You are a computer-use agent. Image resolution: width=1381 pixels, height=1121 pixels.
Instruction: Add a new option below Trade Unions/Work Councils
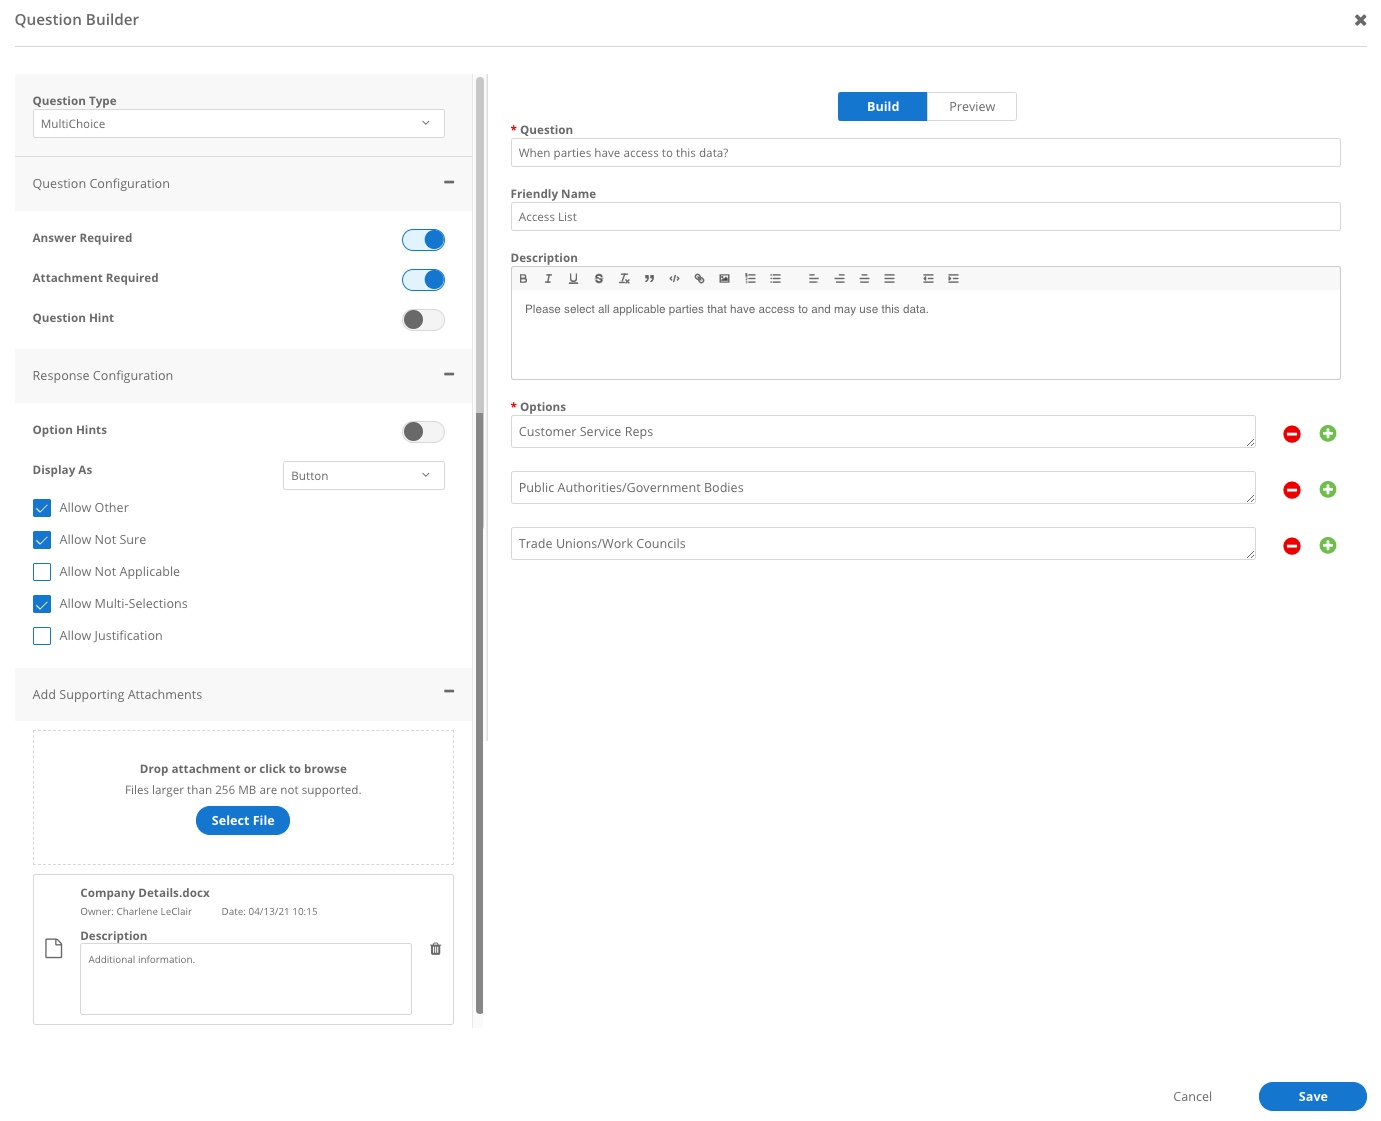(x=1328, y=545)
